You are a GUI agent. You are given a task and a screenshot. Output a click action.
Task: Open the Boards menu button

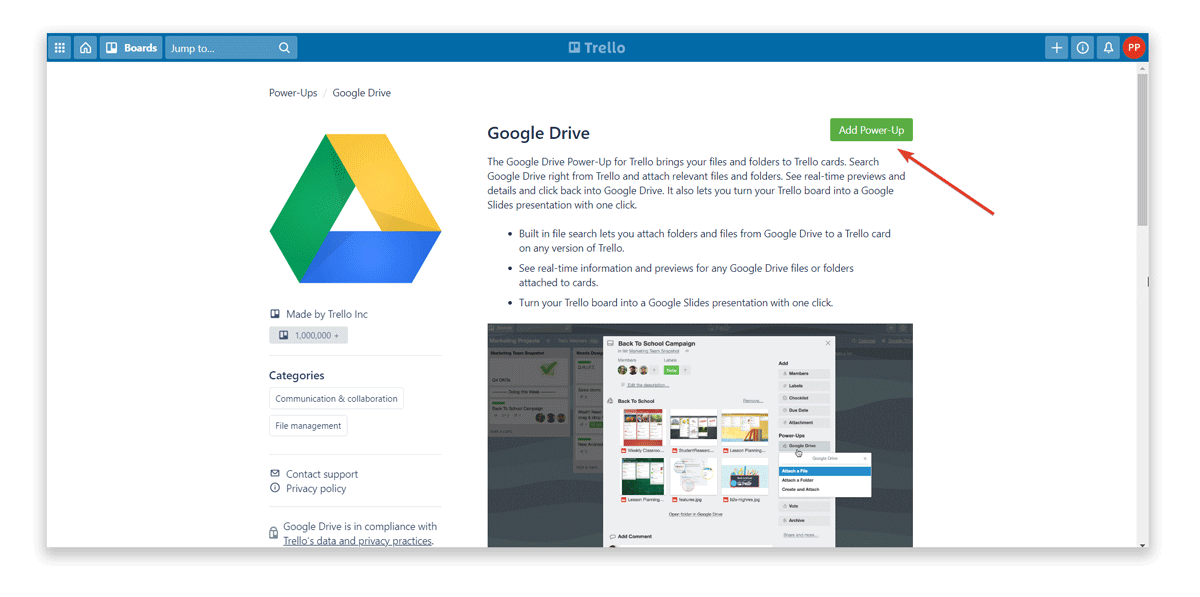tap(131, 47)
